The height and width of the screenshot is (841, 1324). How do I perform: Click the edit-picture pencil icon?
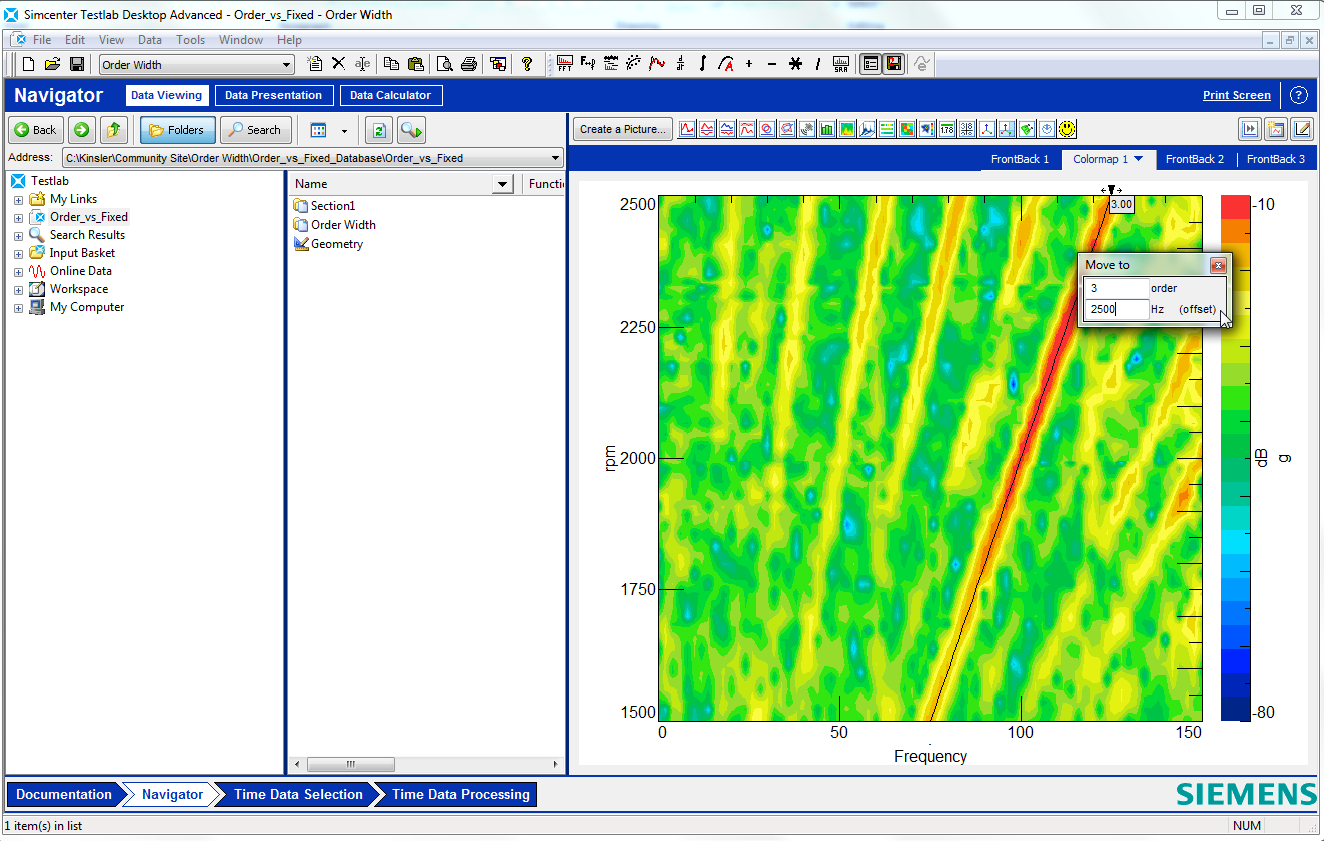(x=1302, y=129)
